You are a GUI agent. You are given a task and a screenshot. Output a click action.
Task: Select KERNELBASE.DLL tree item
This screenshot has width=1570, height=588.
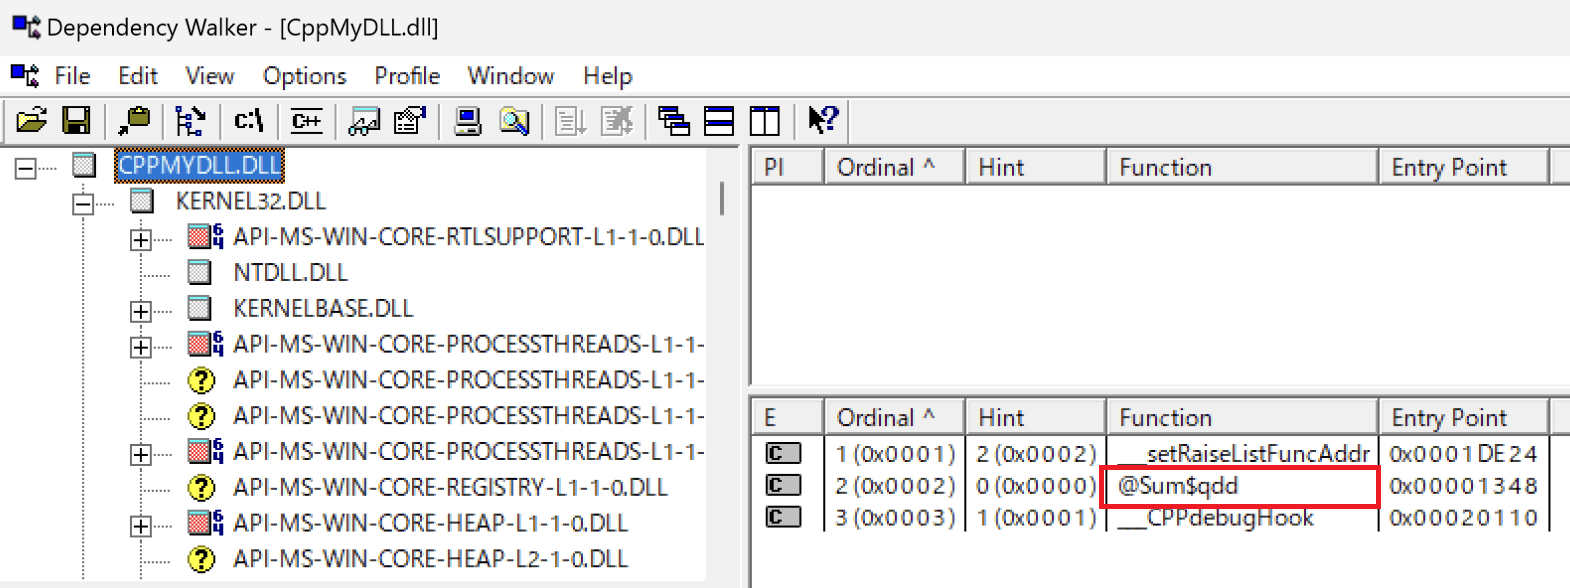(323, 309)
